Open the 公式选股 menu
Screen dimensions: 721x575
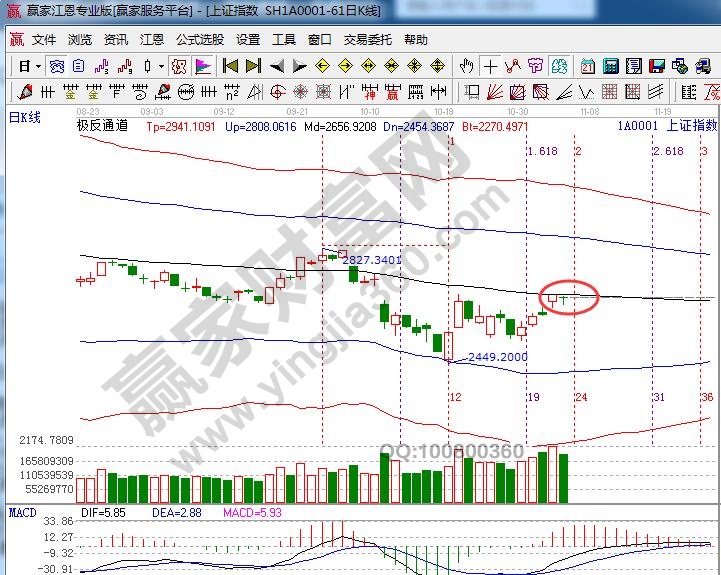[x=199, y=40]
